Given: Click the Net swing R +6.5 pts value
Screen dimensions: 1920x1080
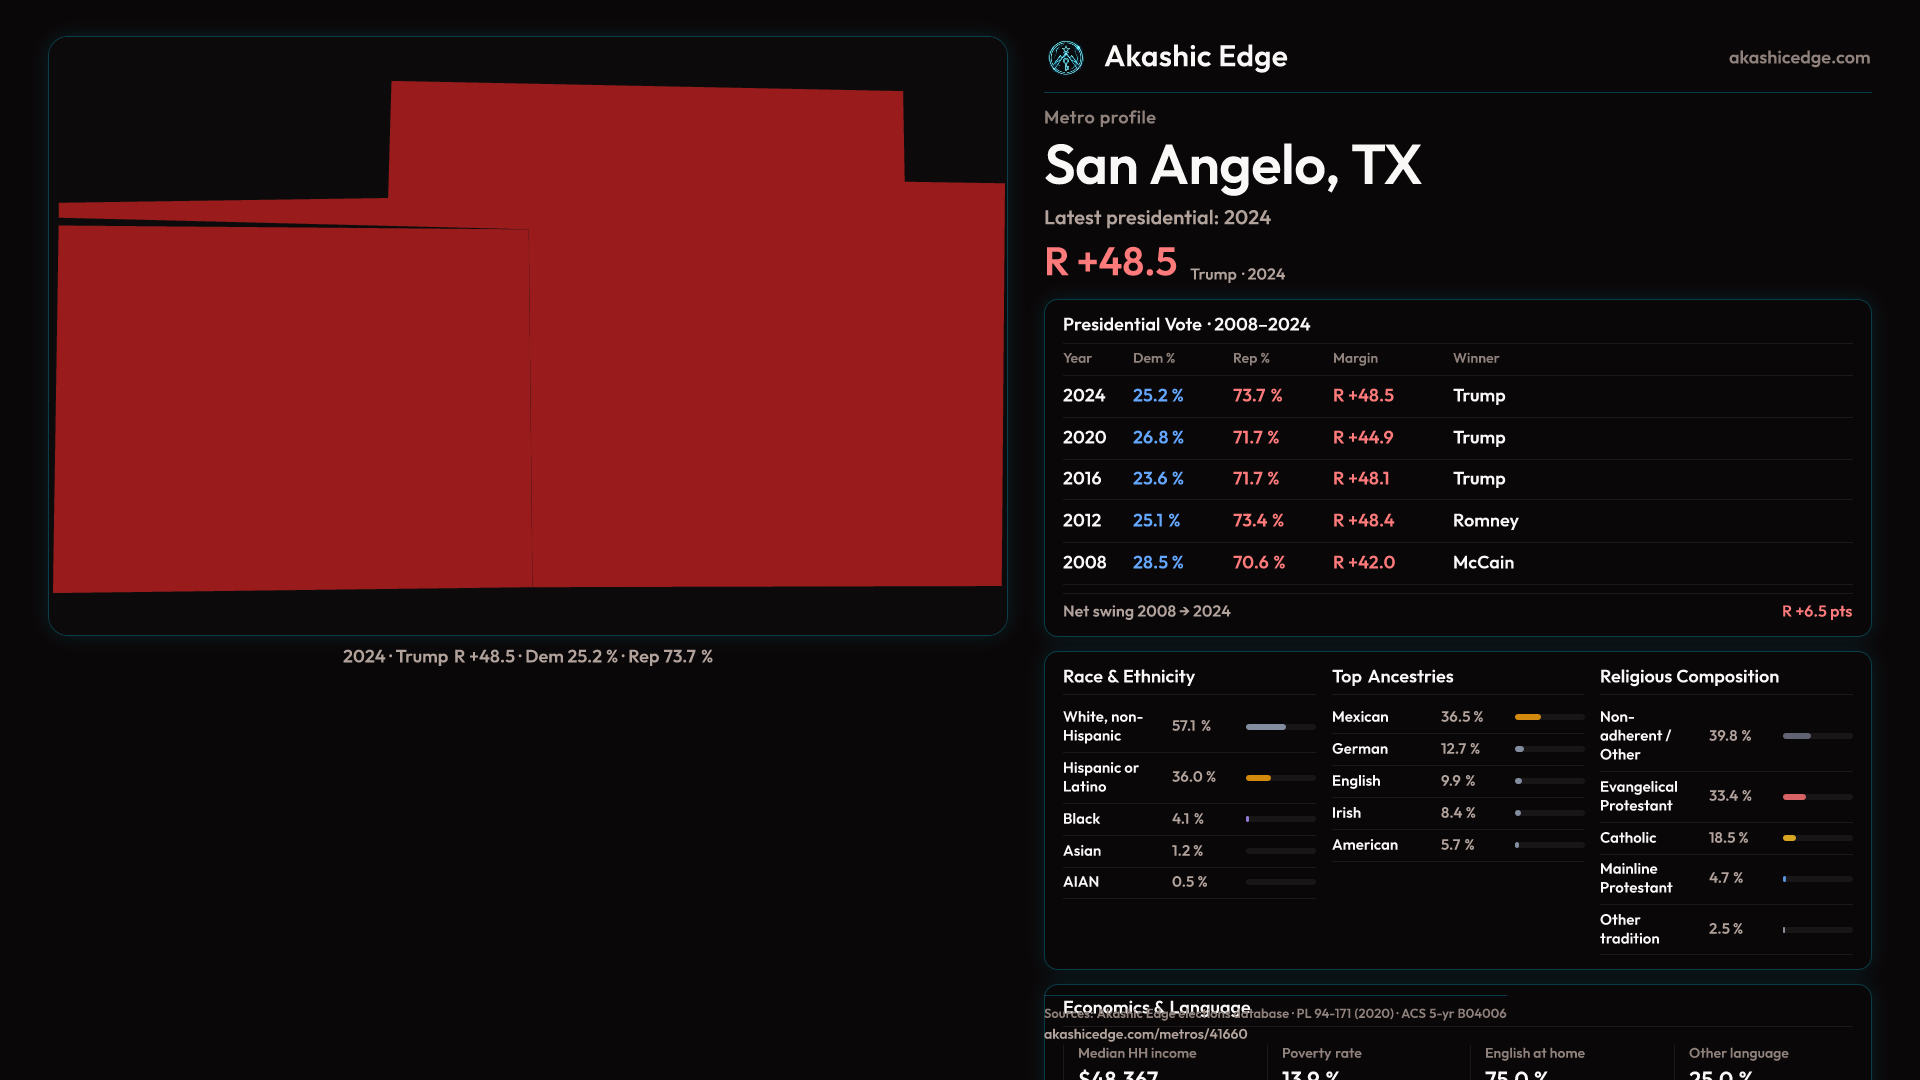Looking at the screenshot, I should click(x=1816, y=611).
